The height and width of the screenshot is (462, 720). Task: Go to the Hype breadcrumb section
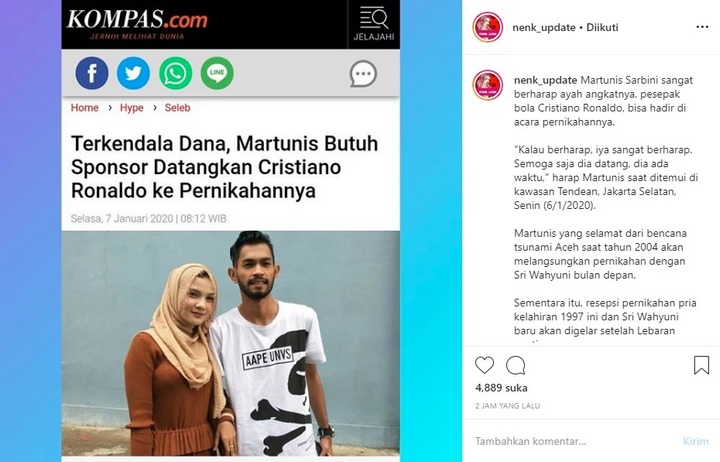[x=132, y=107]
